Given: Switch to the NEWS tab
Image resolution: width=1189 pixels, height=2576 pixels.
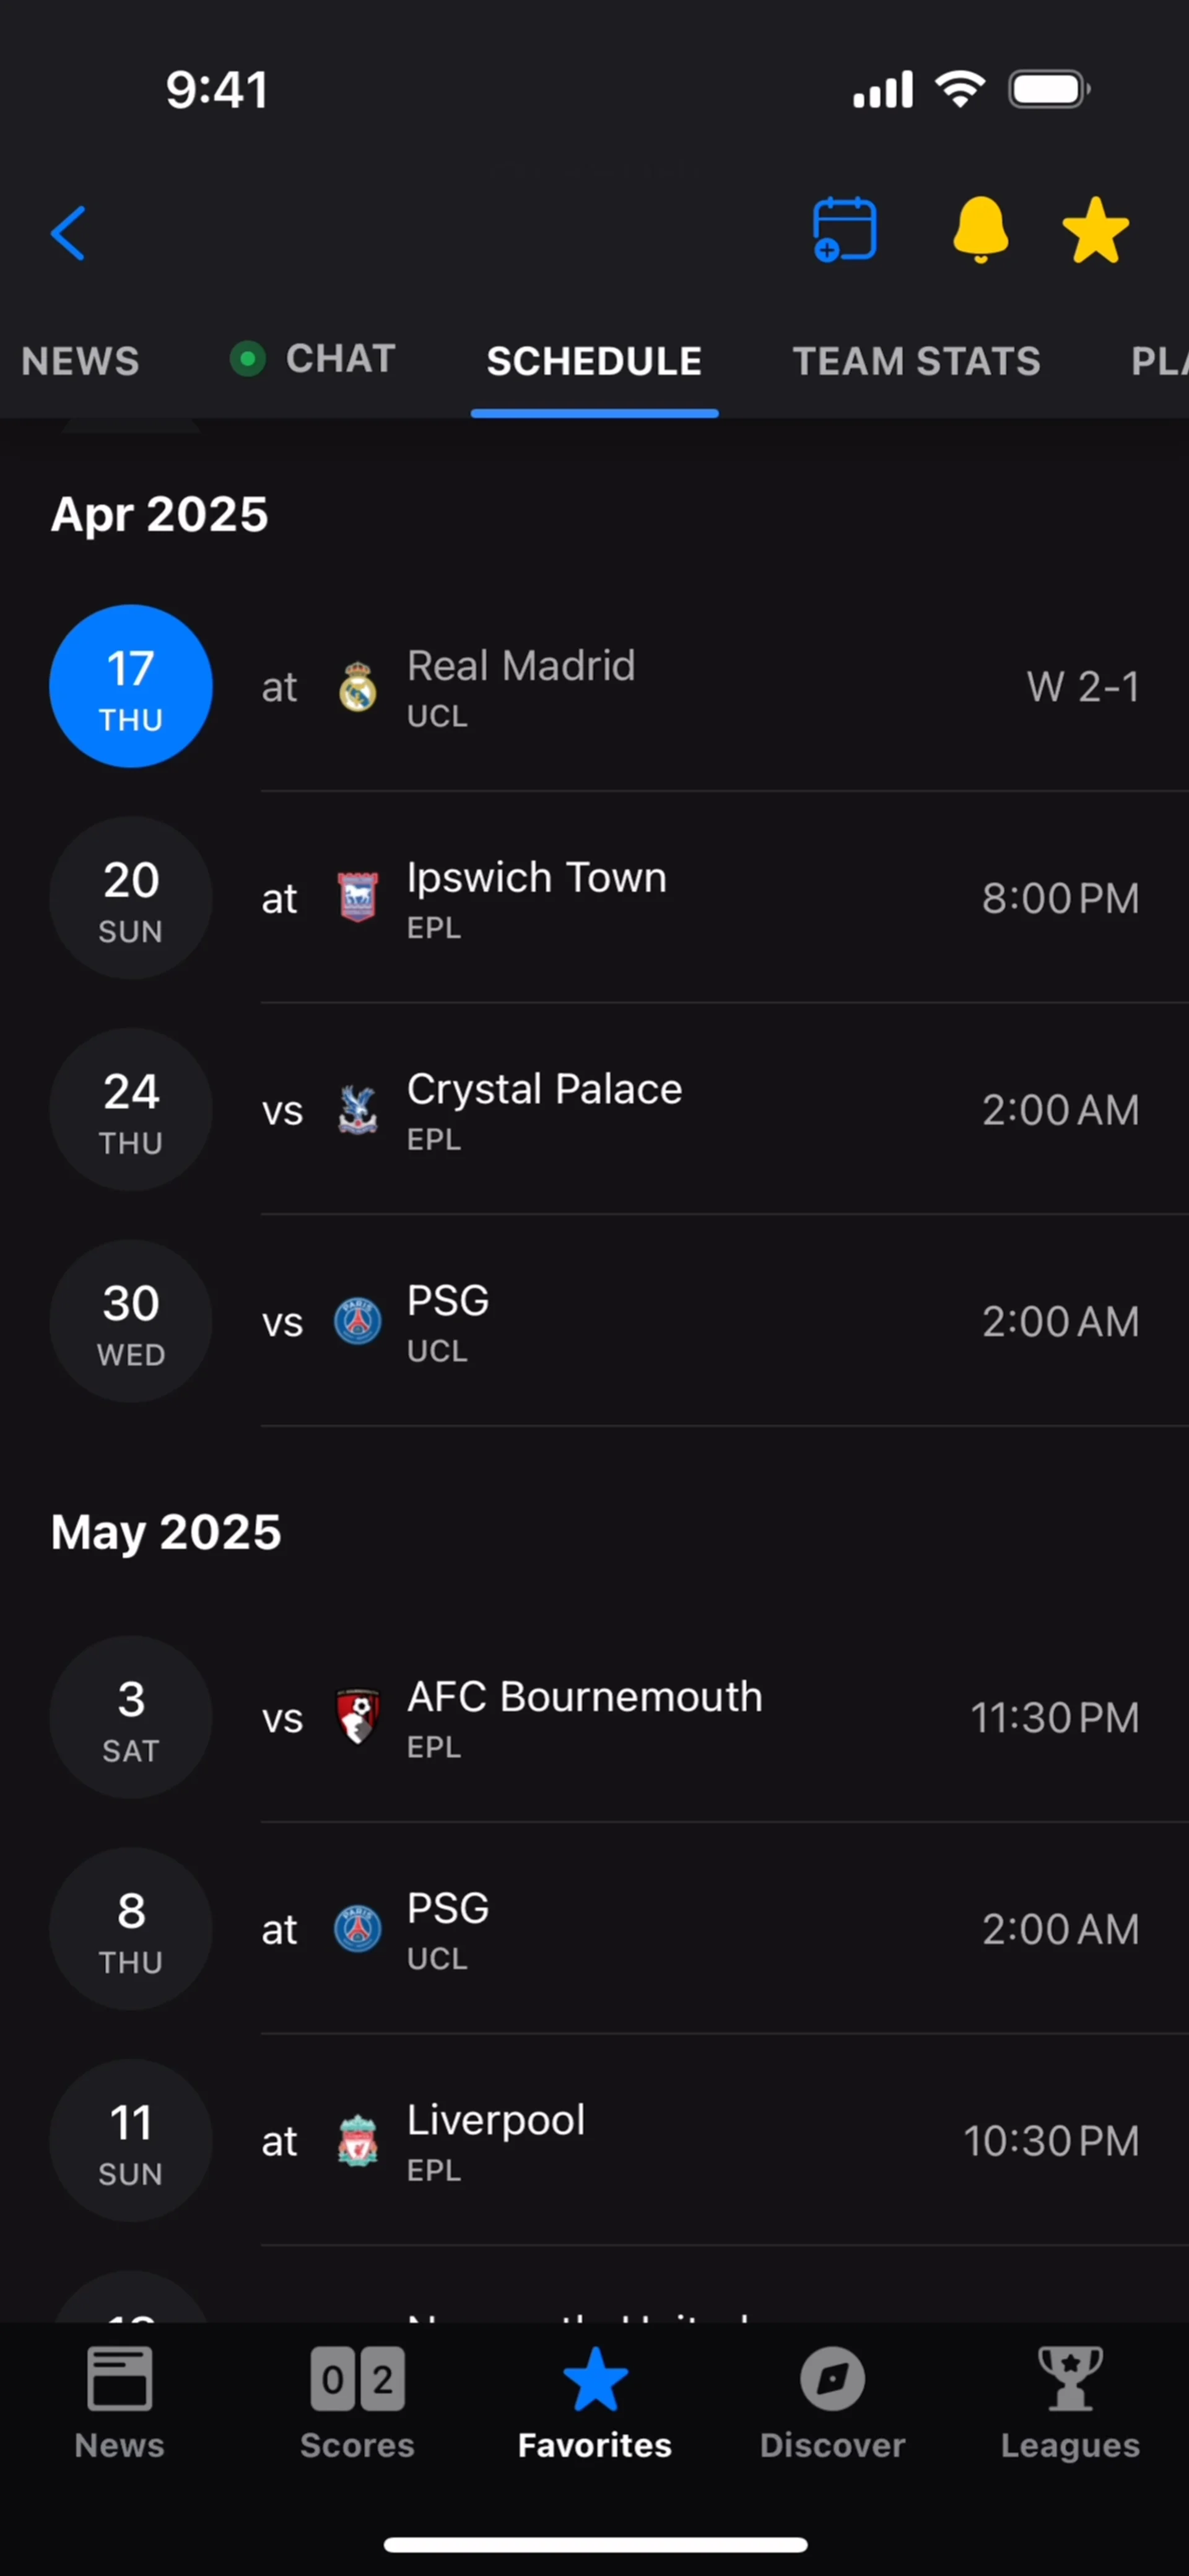Looking at the screenshot, I should pos(80,361).
